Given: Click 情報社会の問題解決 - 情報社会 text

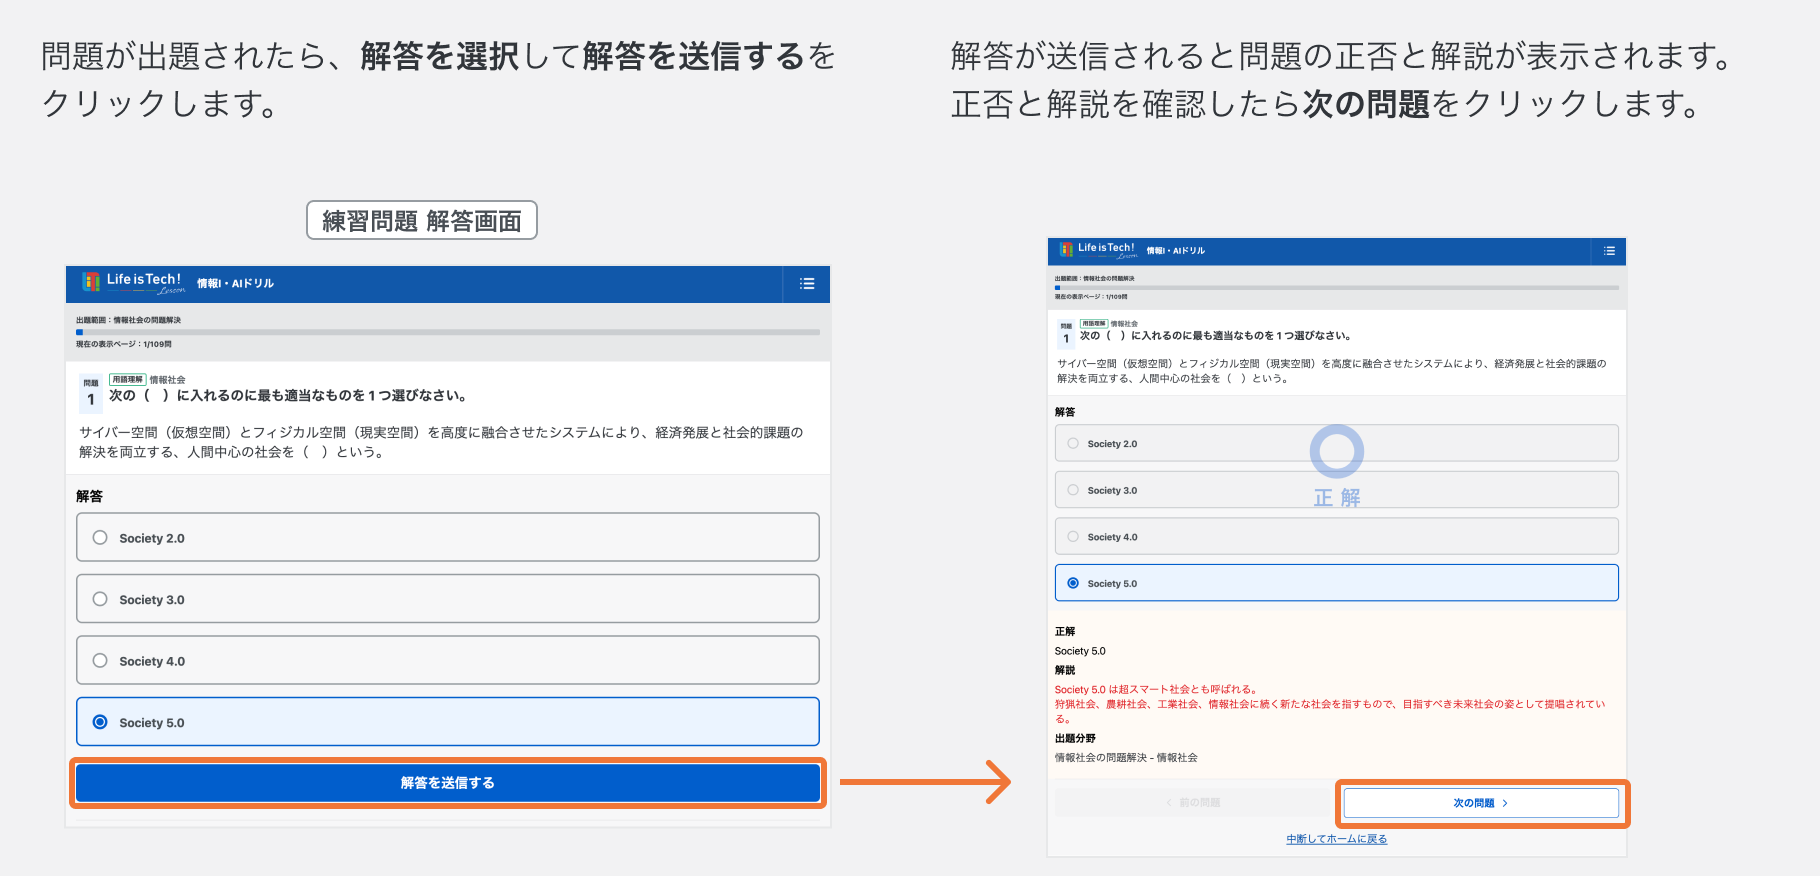Looking at the screenshot, I should click(1126, 758).
